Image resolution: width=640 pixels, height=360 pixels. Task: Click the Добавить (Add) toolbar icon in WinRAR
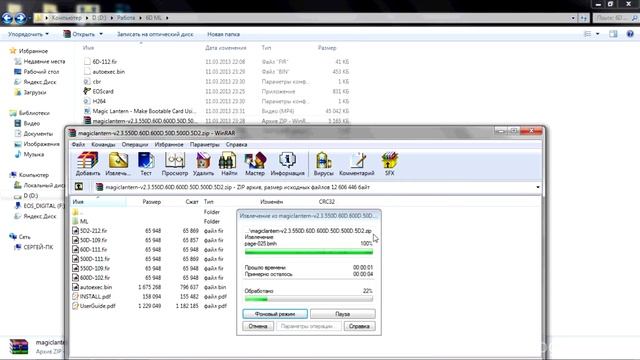pyautogui.click(x=88, y=164)
